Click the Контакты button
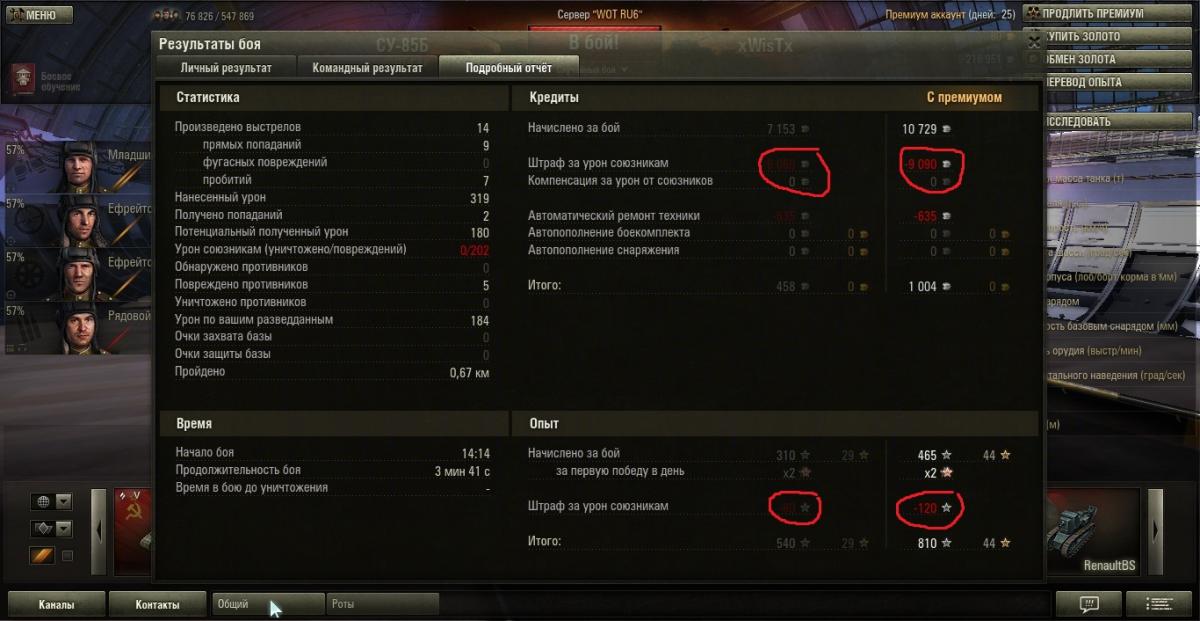Screen dimensions: 1200x621 tap(158, 604)
